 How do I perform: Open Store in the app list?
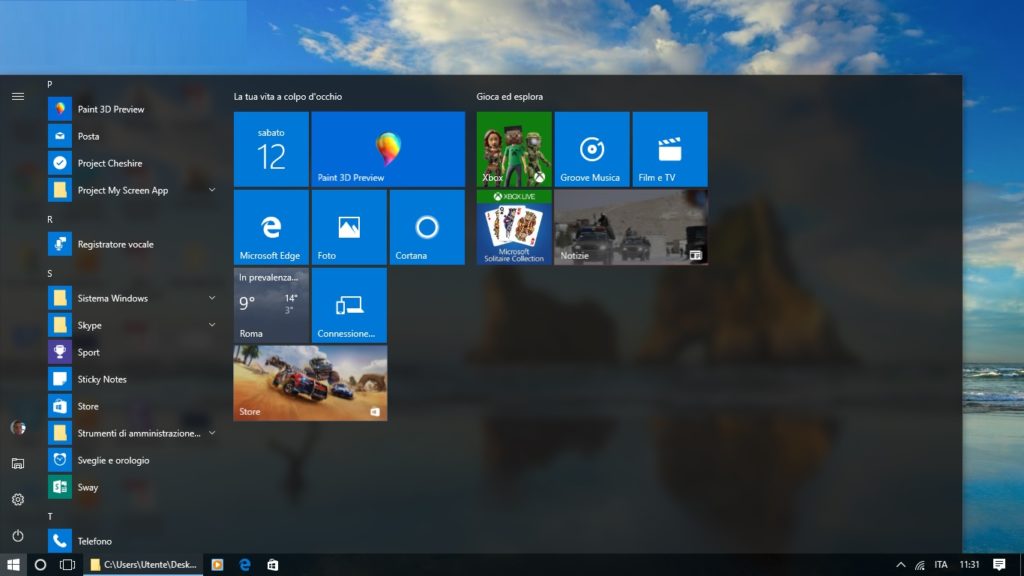pos(131,406)
